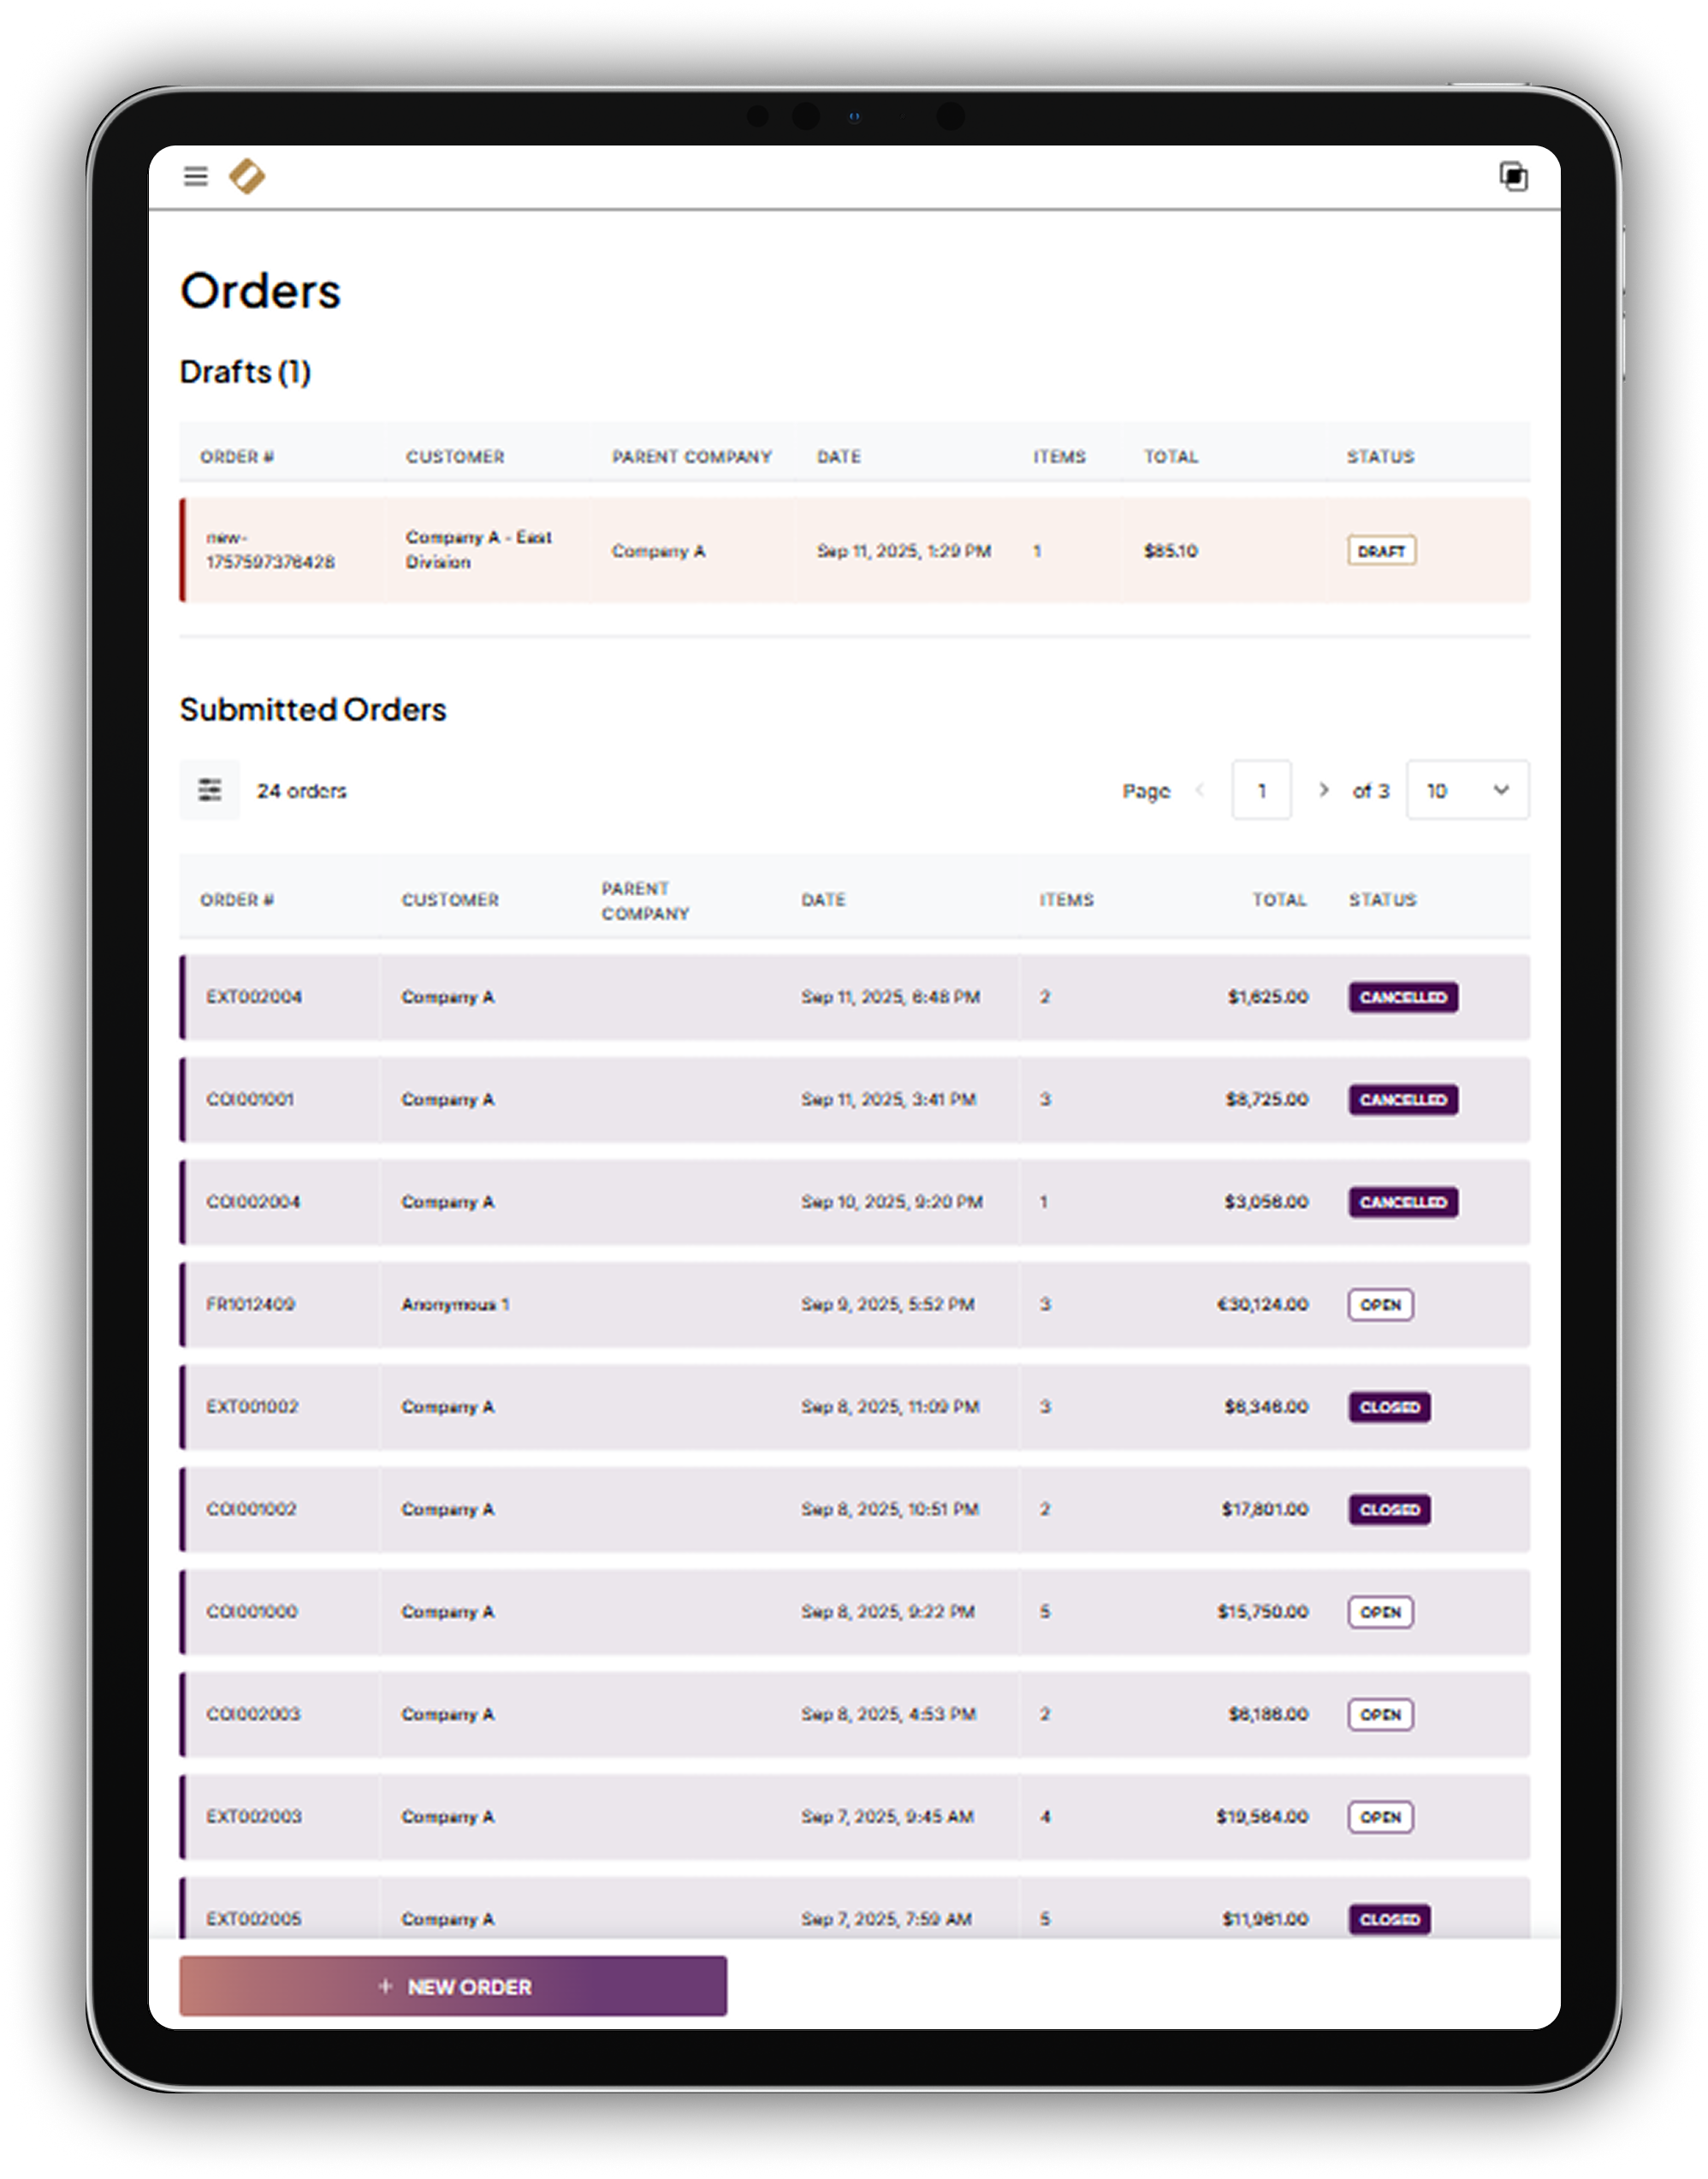Click the gold diamond logo
1708x2179 pixels.
click(247, 177)
